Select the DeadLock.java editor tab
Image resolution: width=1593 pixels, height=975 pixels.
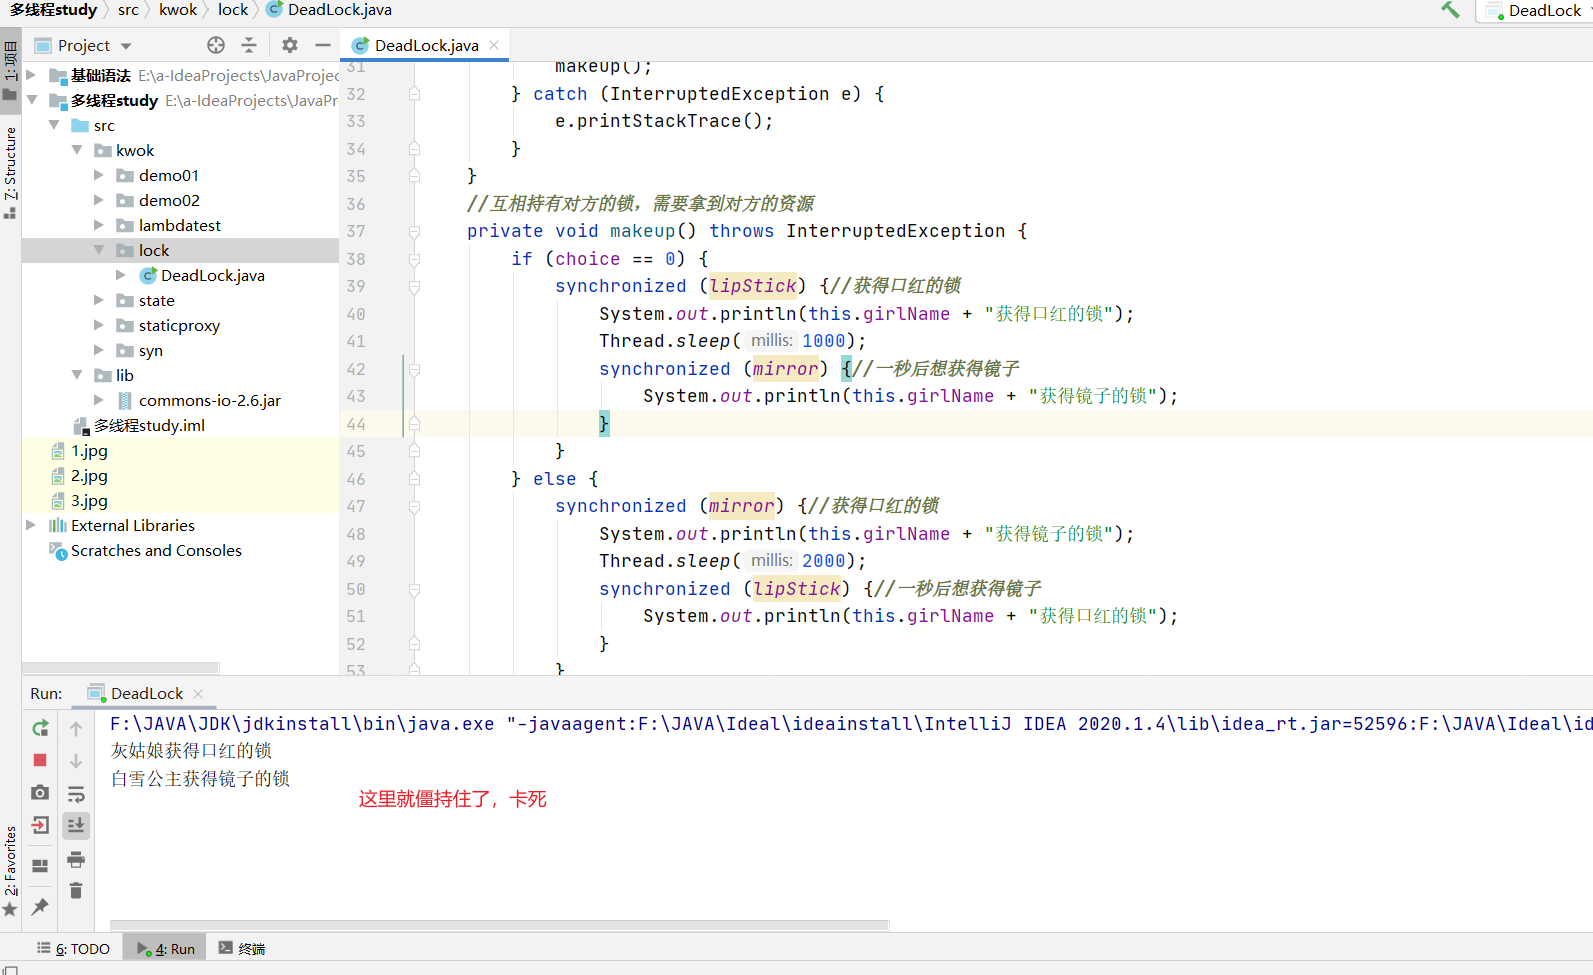(425, 45)
